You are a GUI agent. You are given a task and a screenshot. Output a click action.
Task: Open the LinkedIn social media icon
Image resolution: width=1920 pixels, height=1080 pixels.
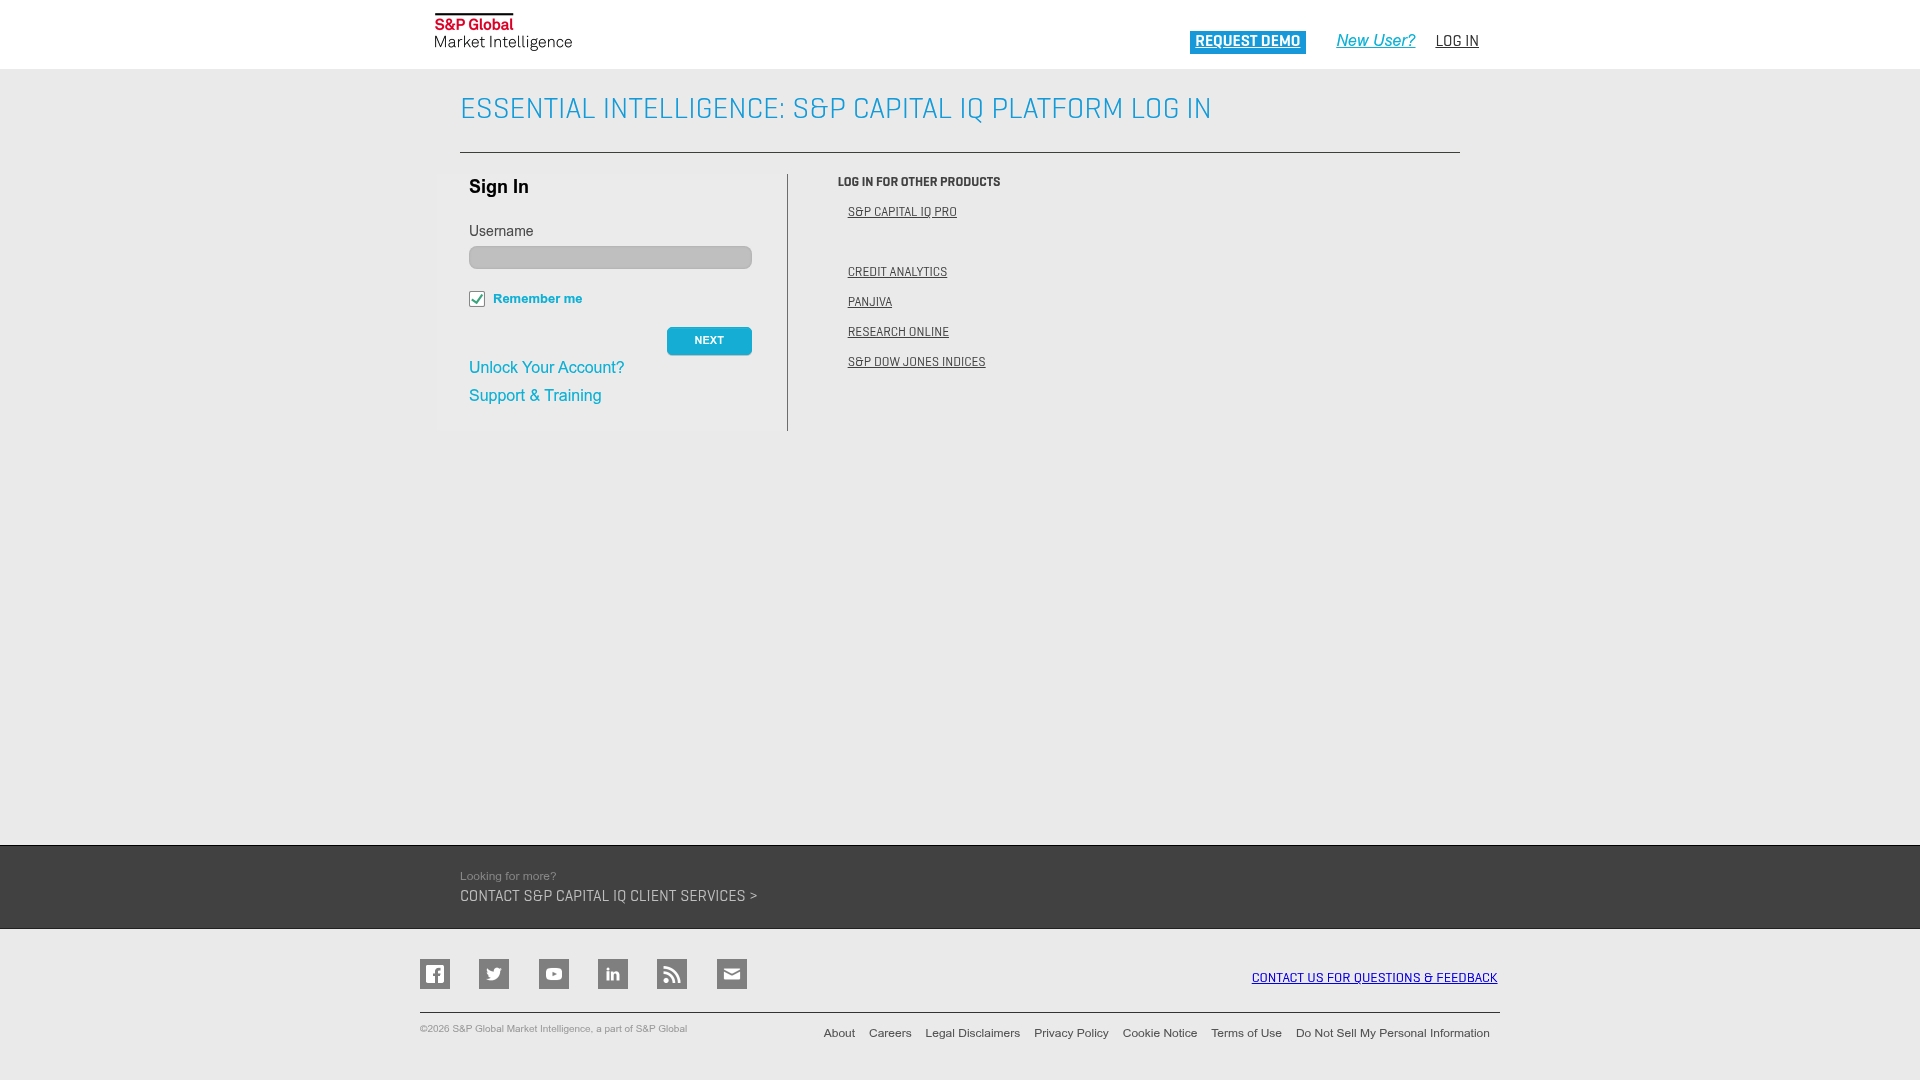pos(613,973)
